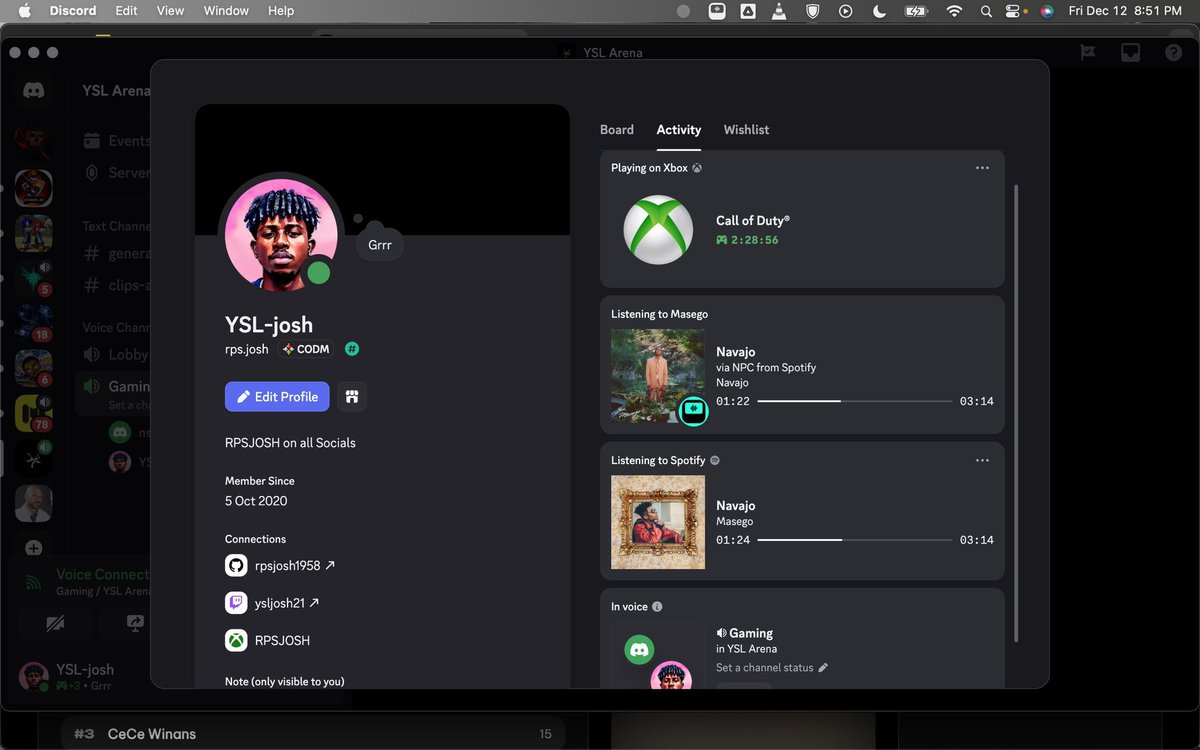Click the Spotify song progress bar at 01:24
The image size is (1200, 750).
coord(855,540)
